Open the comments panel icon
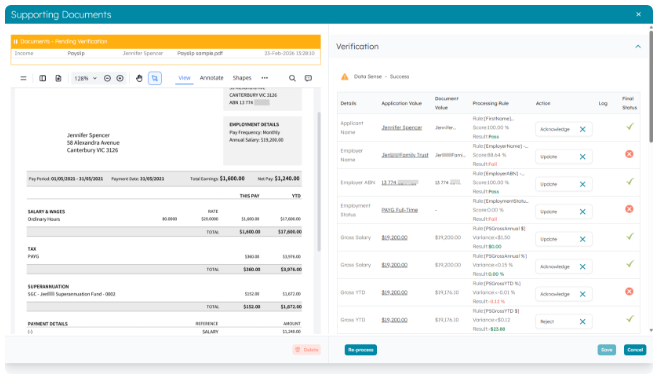The image size is (658, 379). pos(308,78)
